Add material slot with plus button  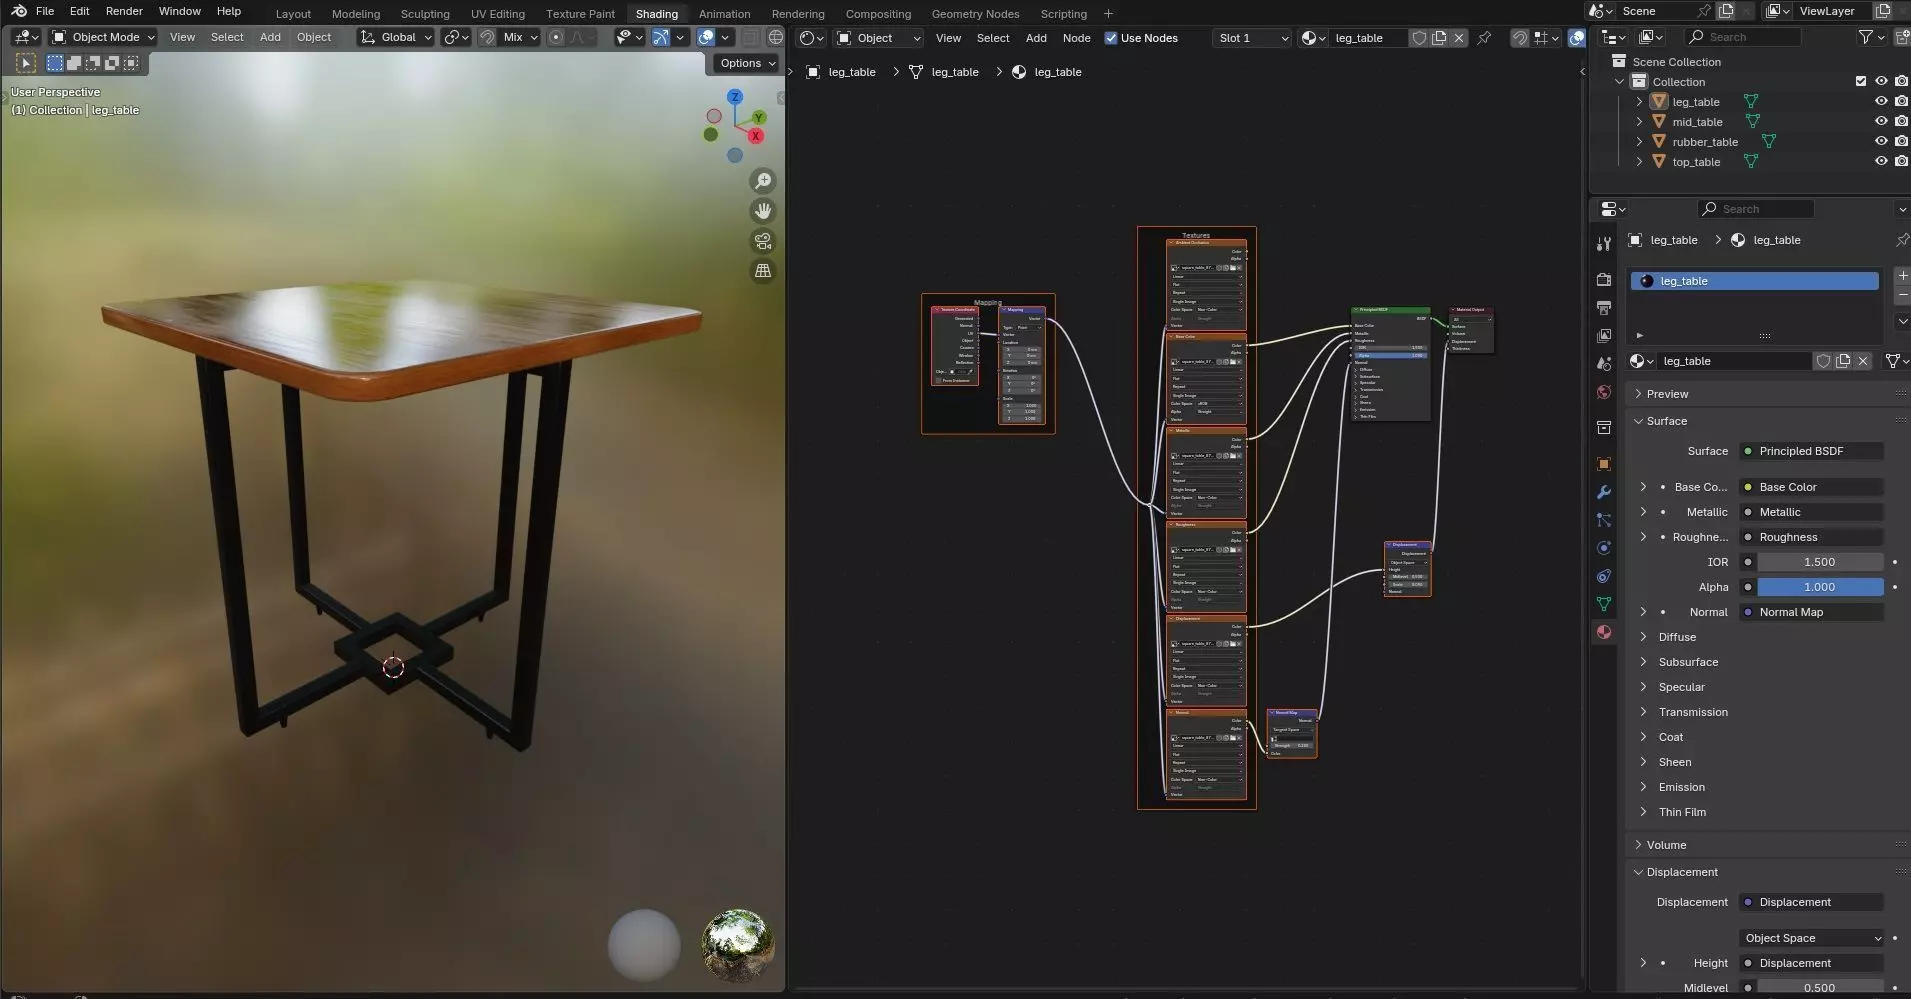point(1902,275)
